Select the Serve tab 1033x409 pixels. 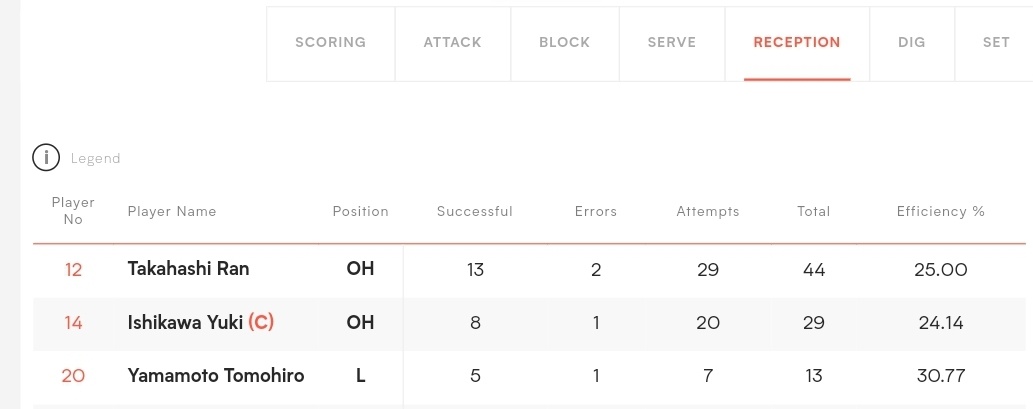[x=672, y=43]
